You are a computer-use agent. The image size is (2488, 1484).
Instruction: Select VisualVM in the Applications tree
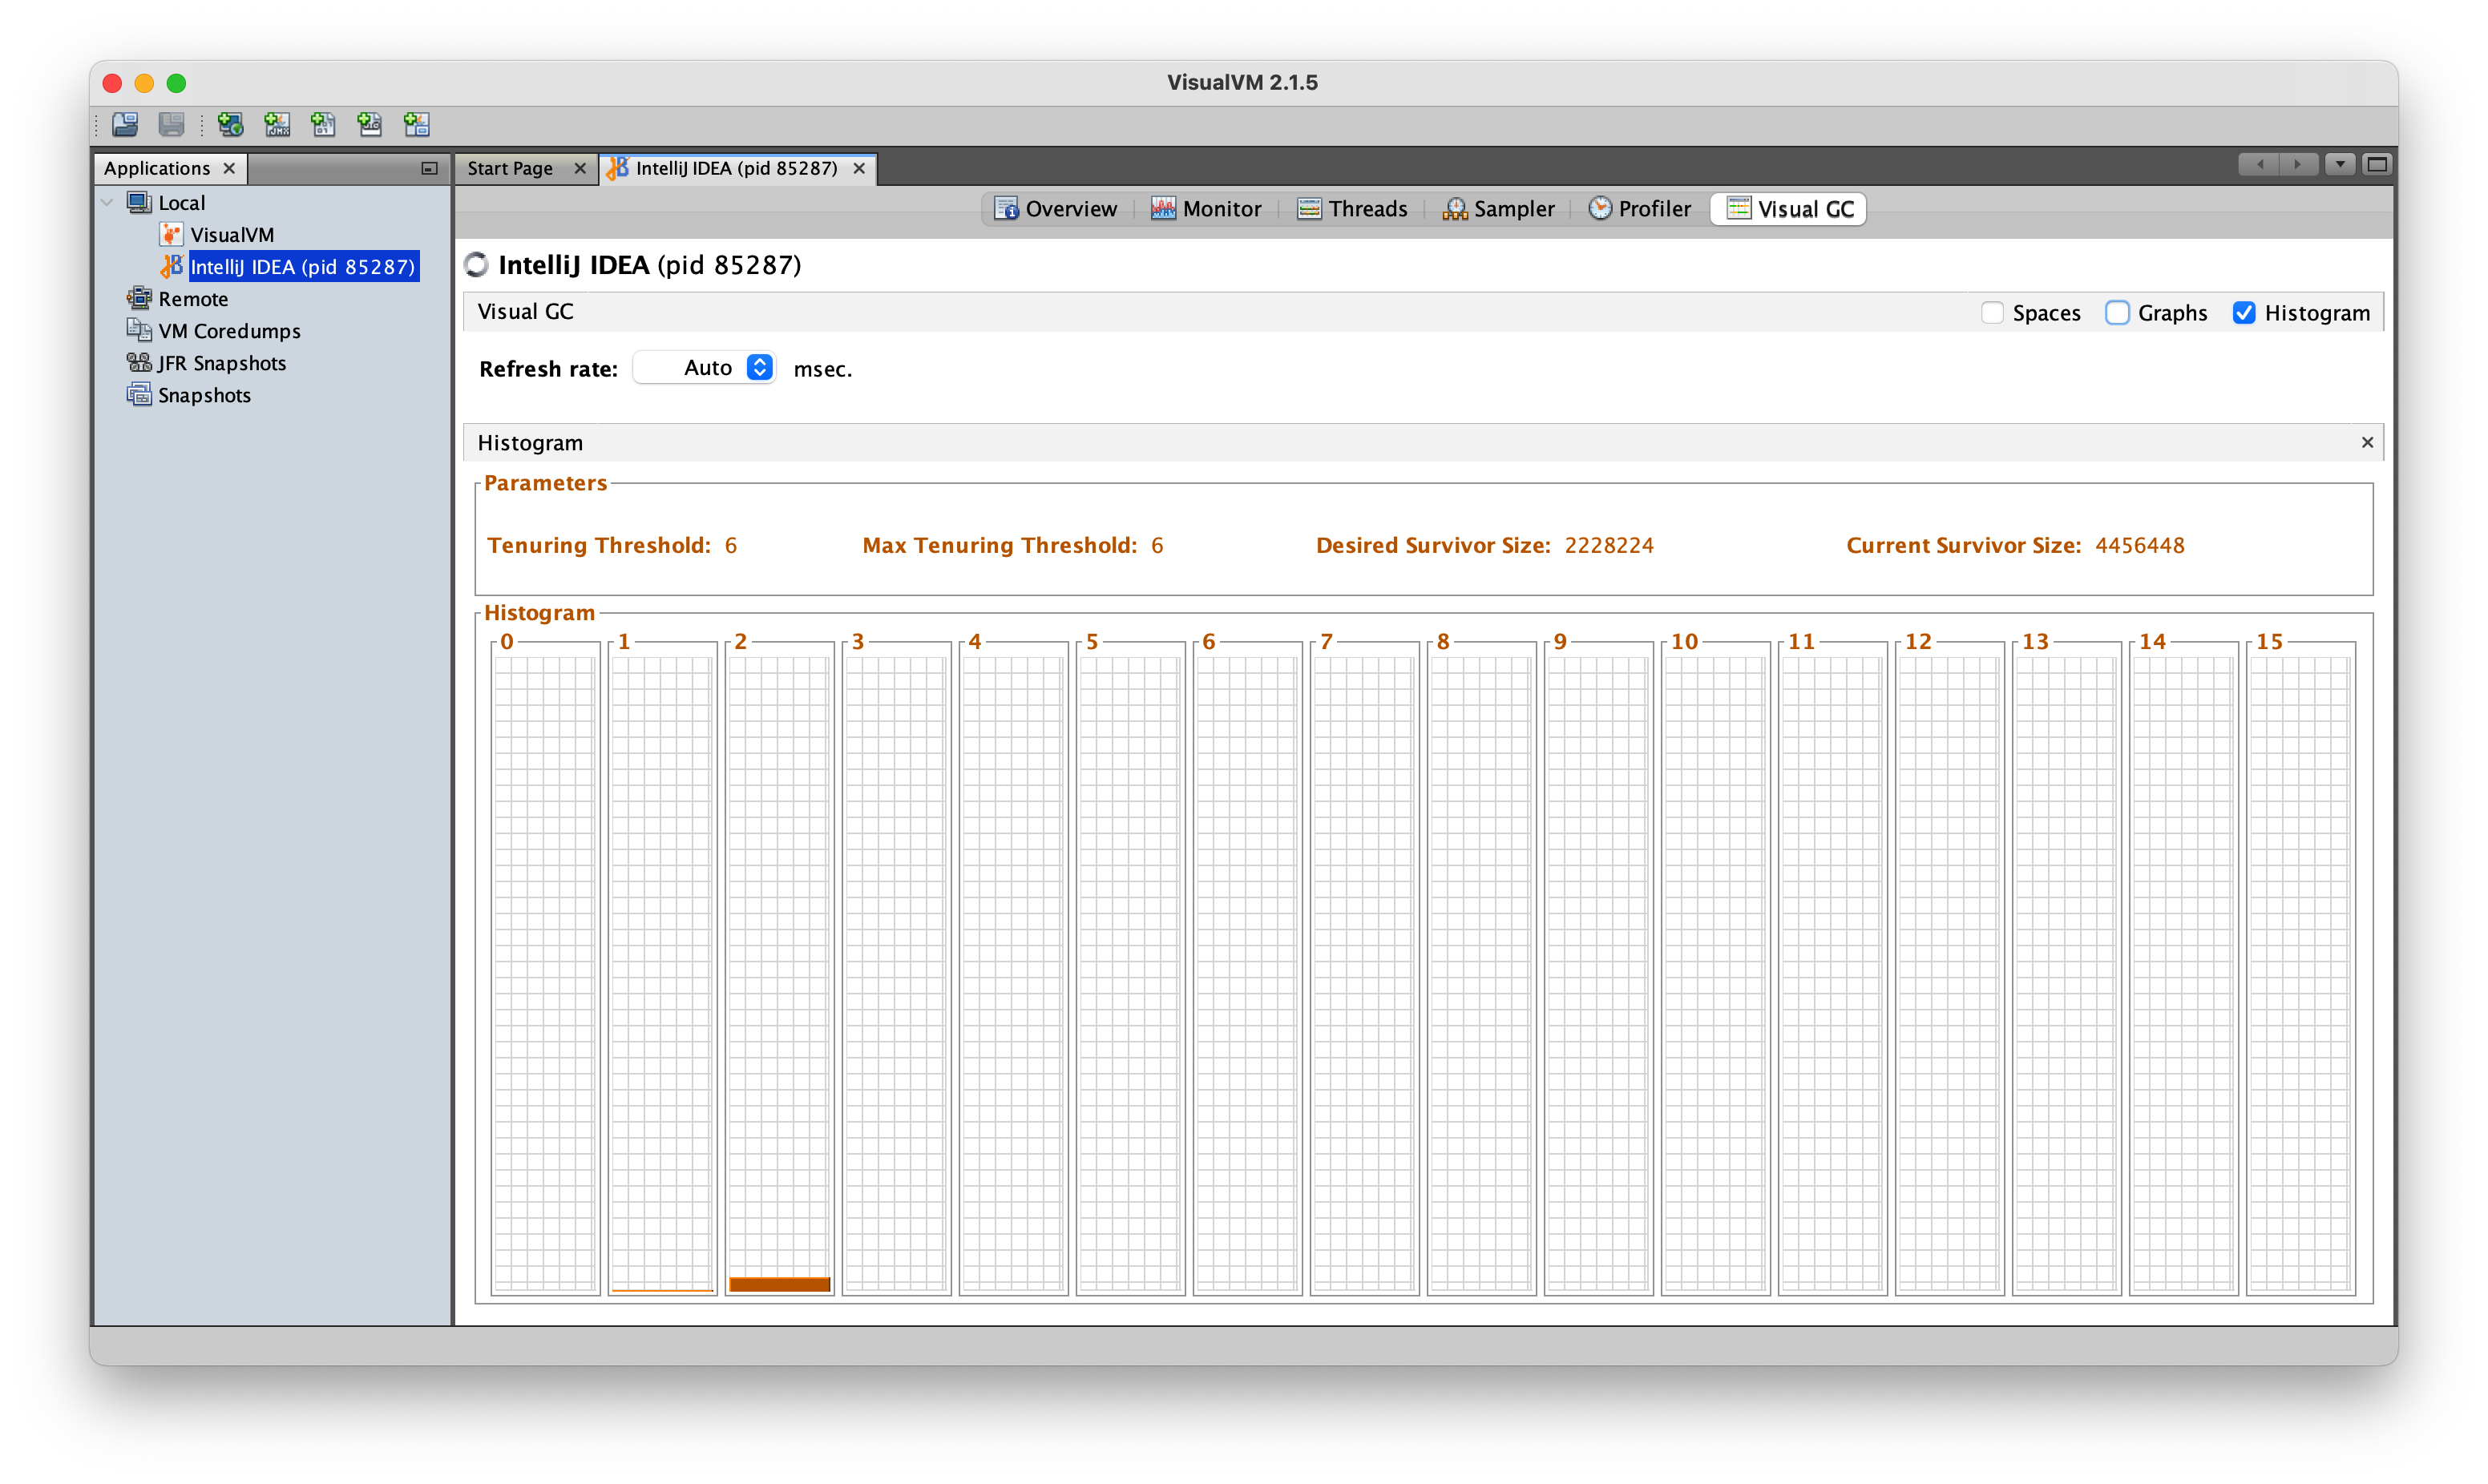(232, 234)
